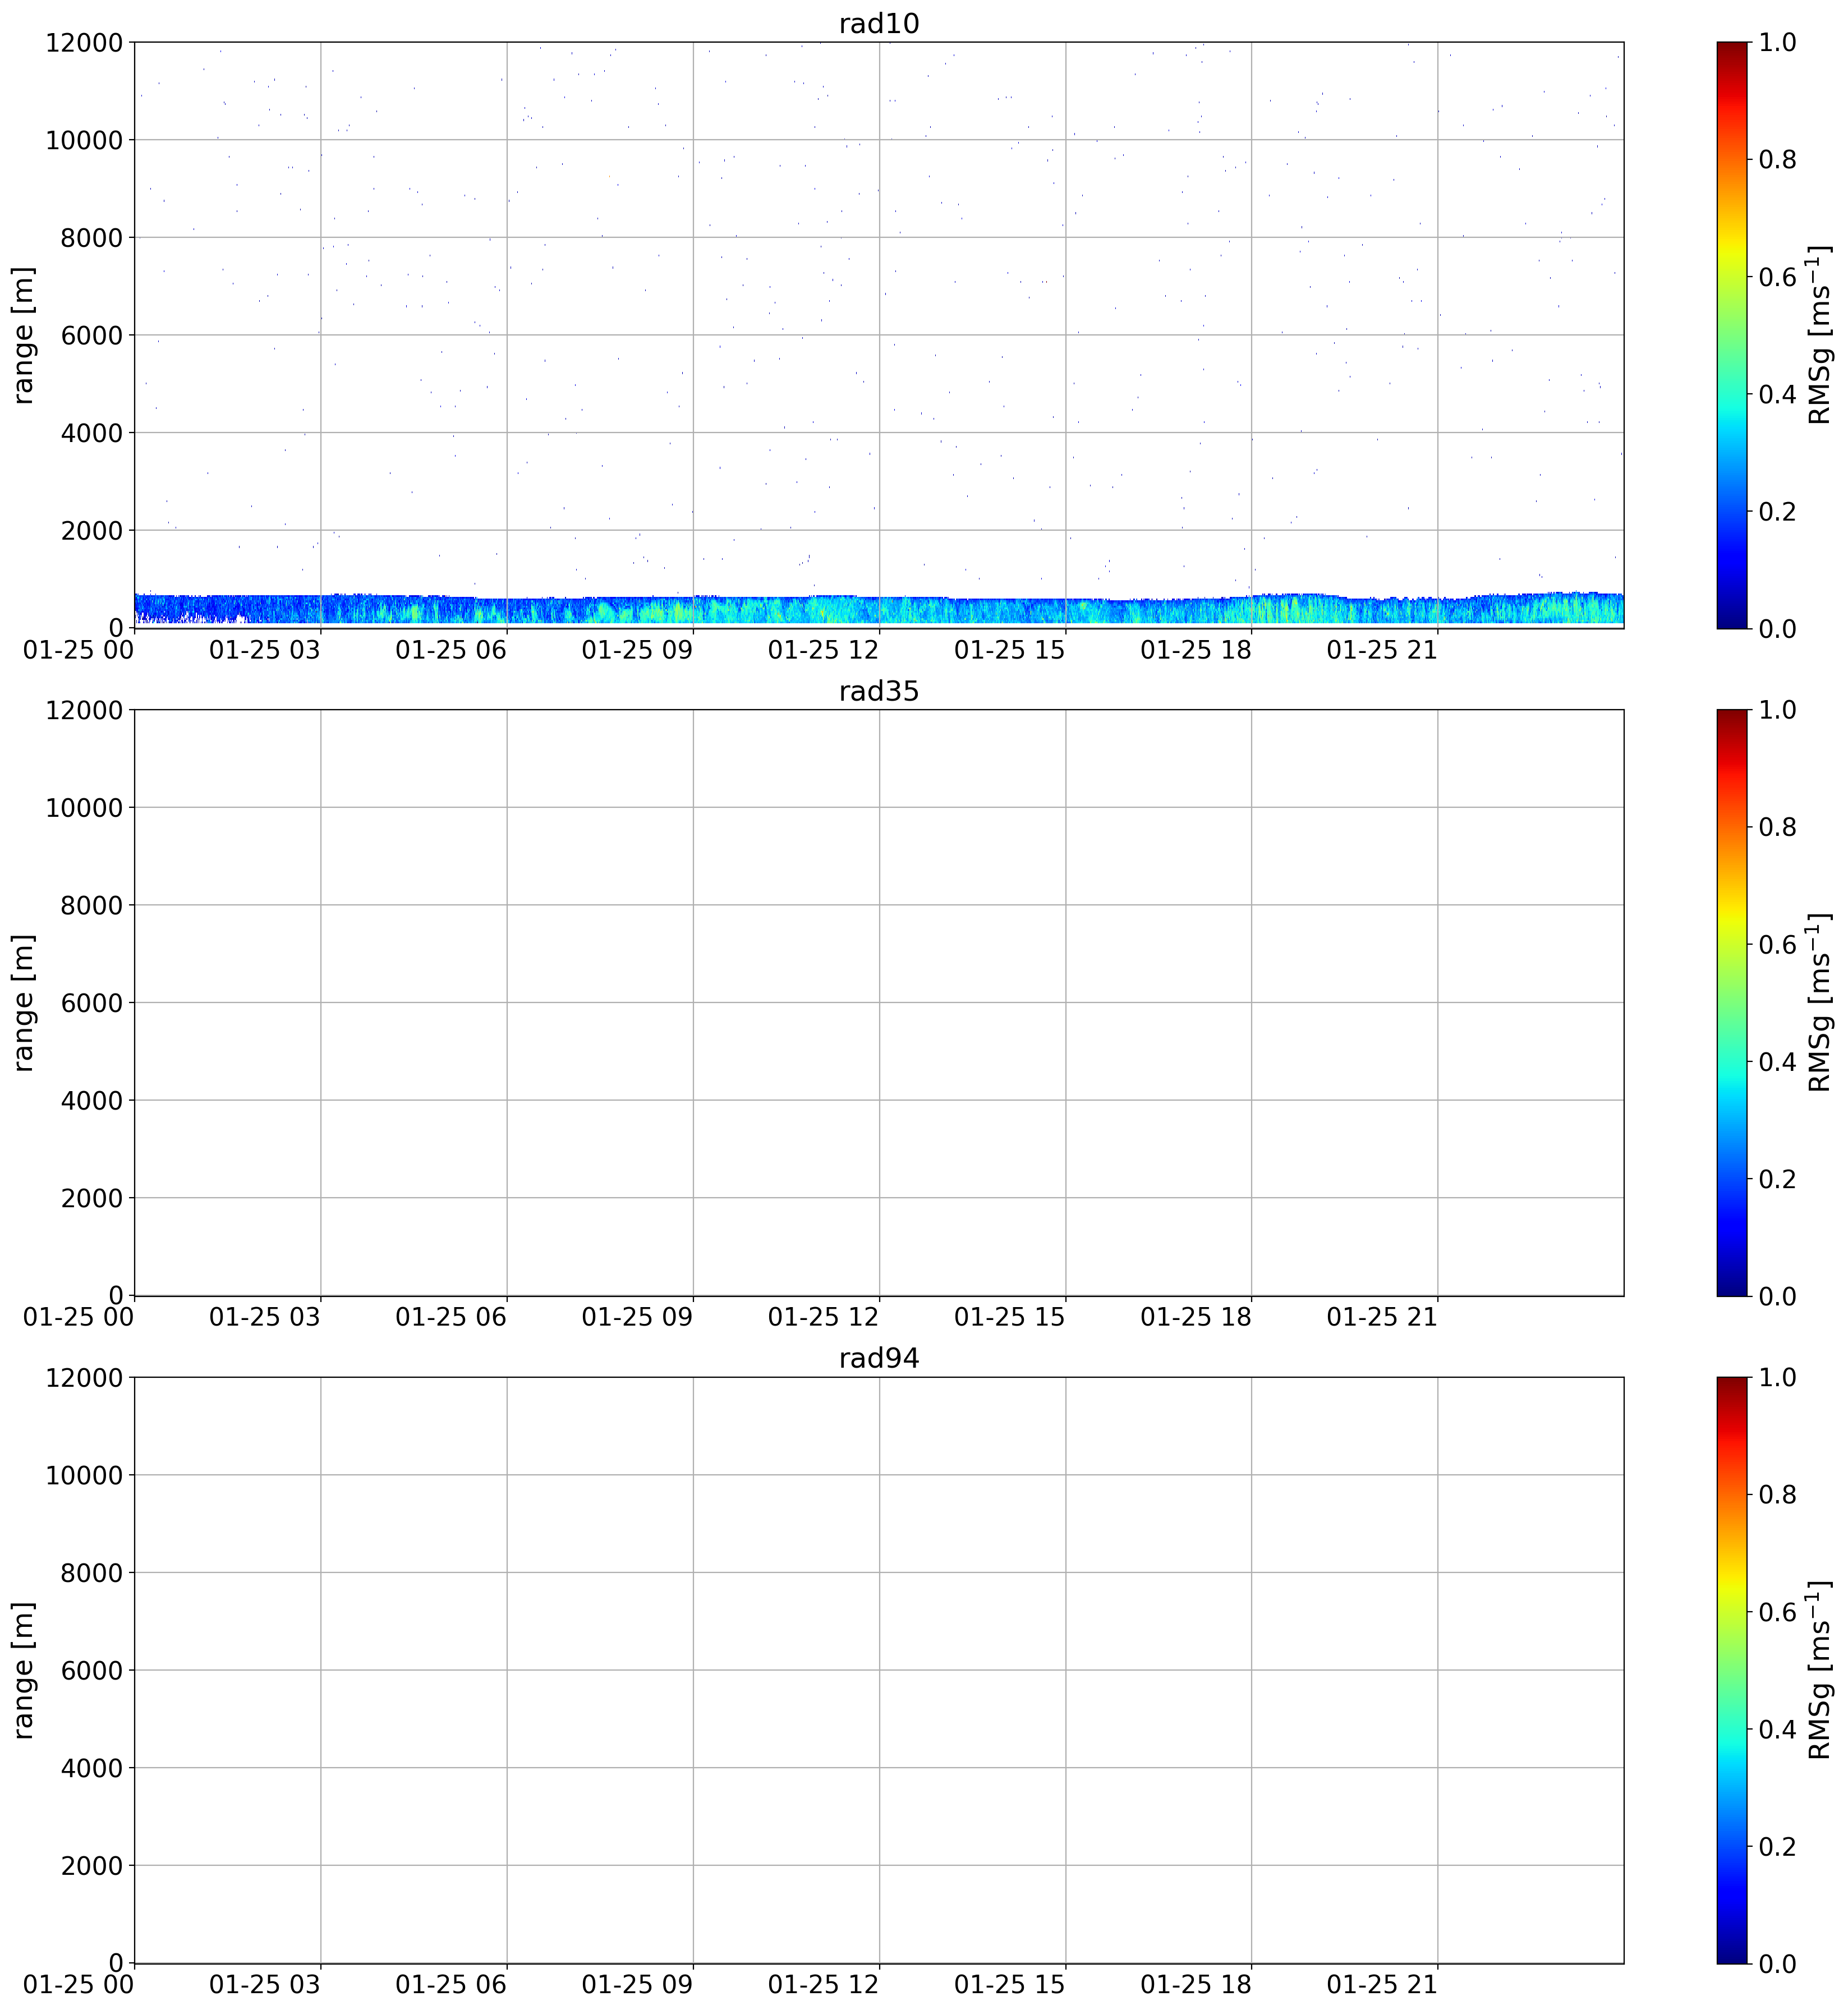Image resolution: width=1848 pixels, height=2010 pixels.
Task: Click the 'range [m]' label of rad10 panel
Action: pos(24,335)
